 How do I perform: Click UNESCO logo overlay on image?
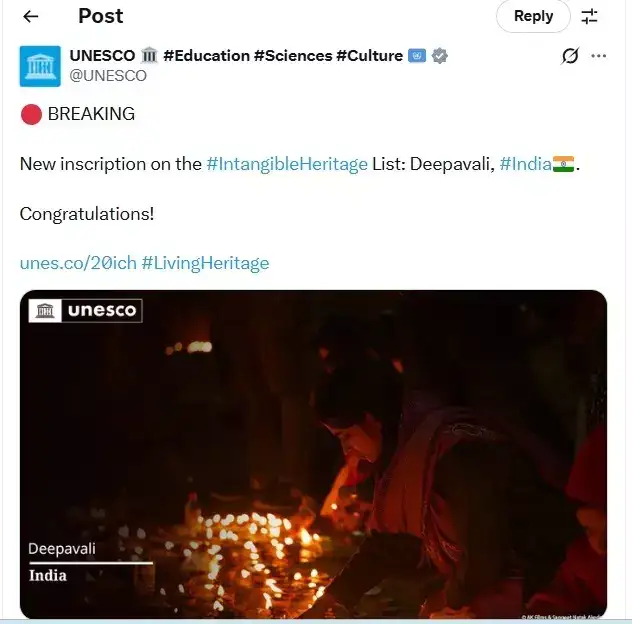(x=86, y=311)
